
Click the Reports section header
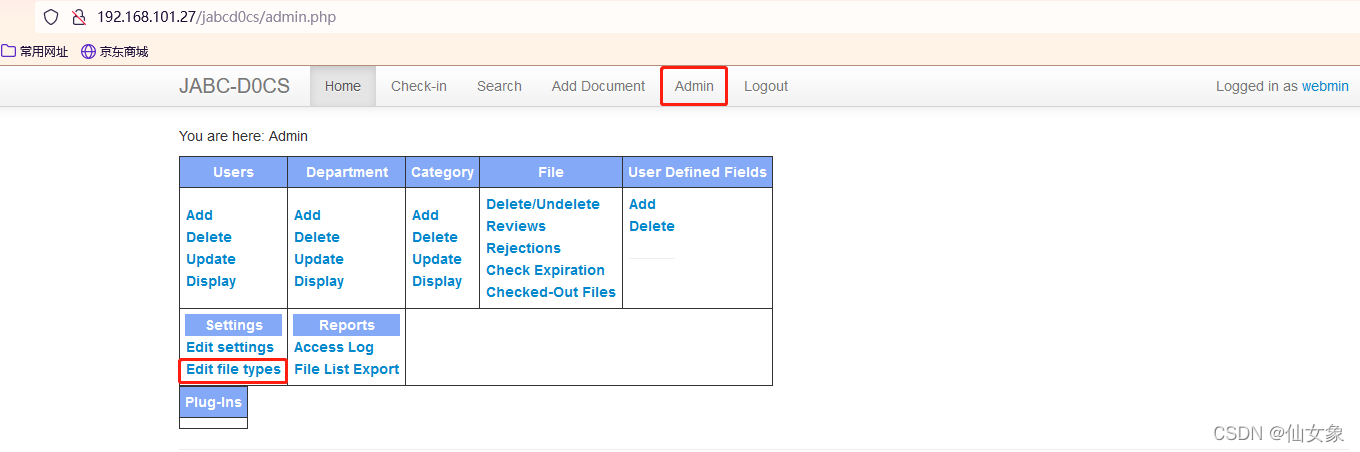(x=347, y=325)
